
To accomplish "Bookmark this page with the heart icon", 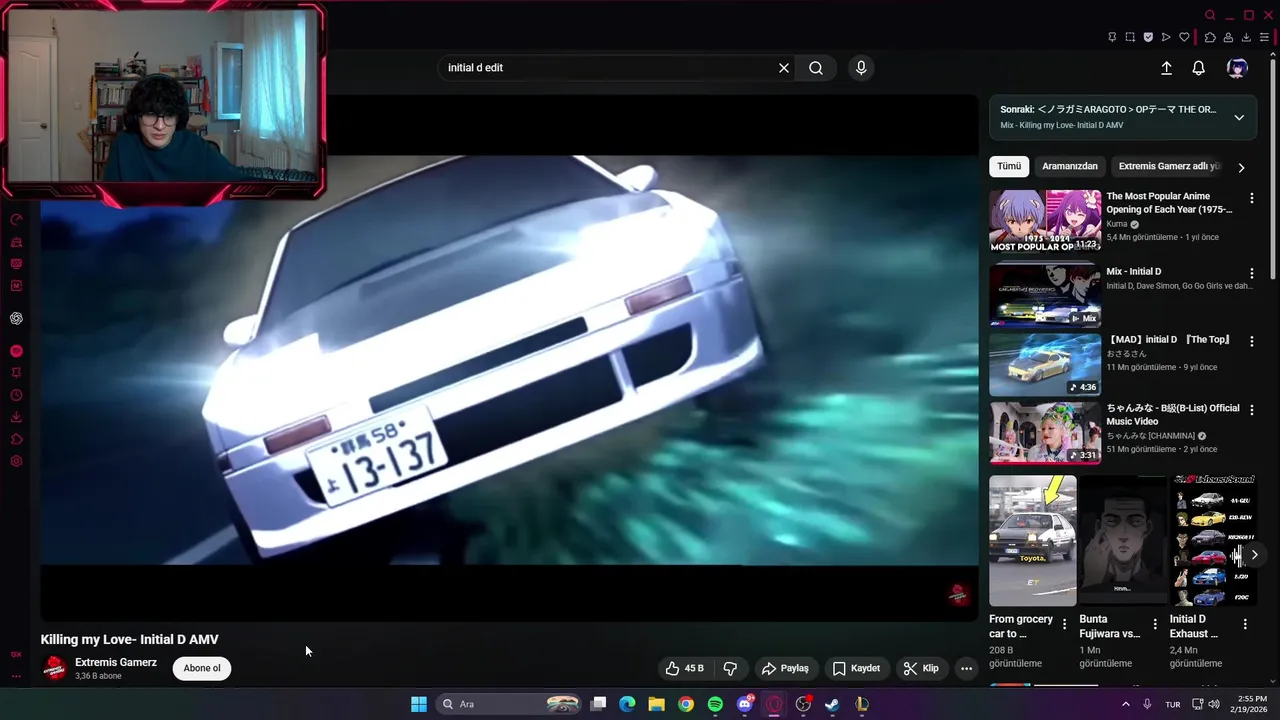I will (x=1185, y=37).
